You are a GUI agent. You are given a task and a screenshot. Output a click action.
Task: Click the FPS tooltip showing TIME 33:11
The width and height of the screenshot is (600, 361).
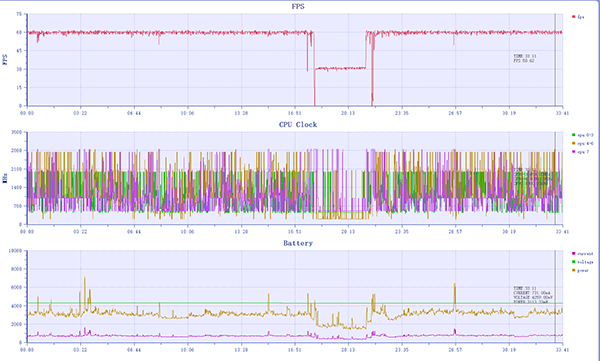tap(524, 58)
